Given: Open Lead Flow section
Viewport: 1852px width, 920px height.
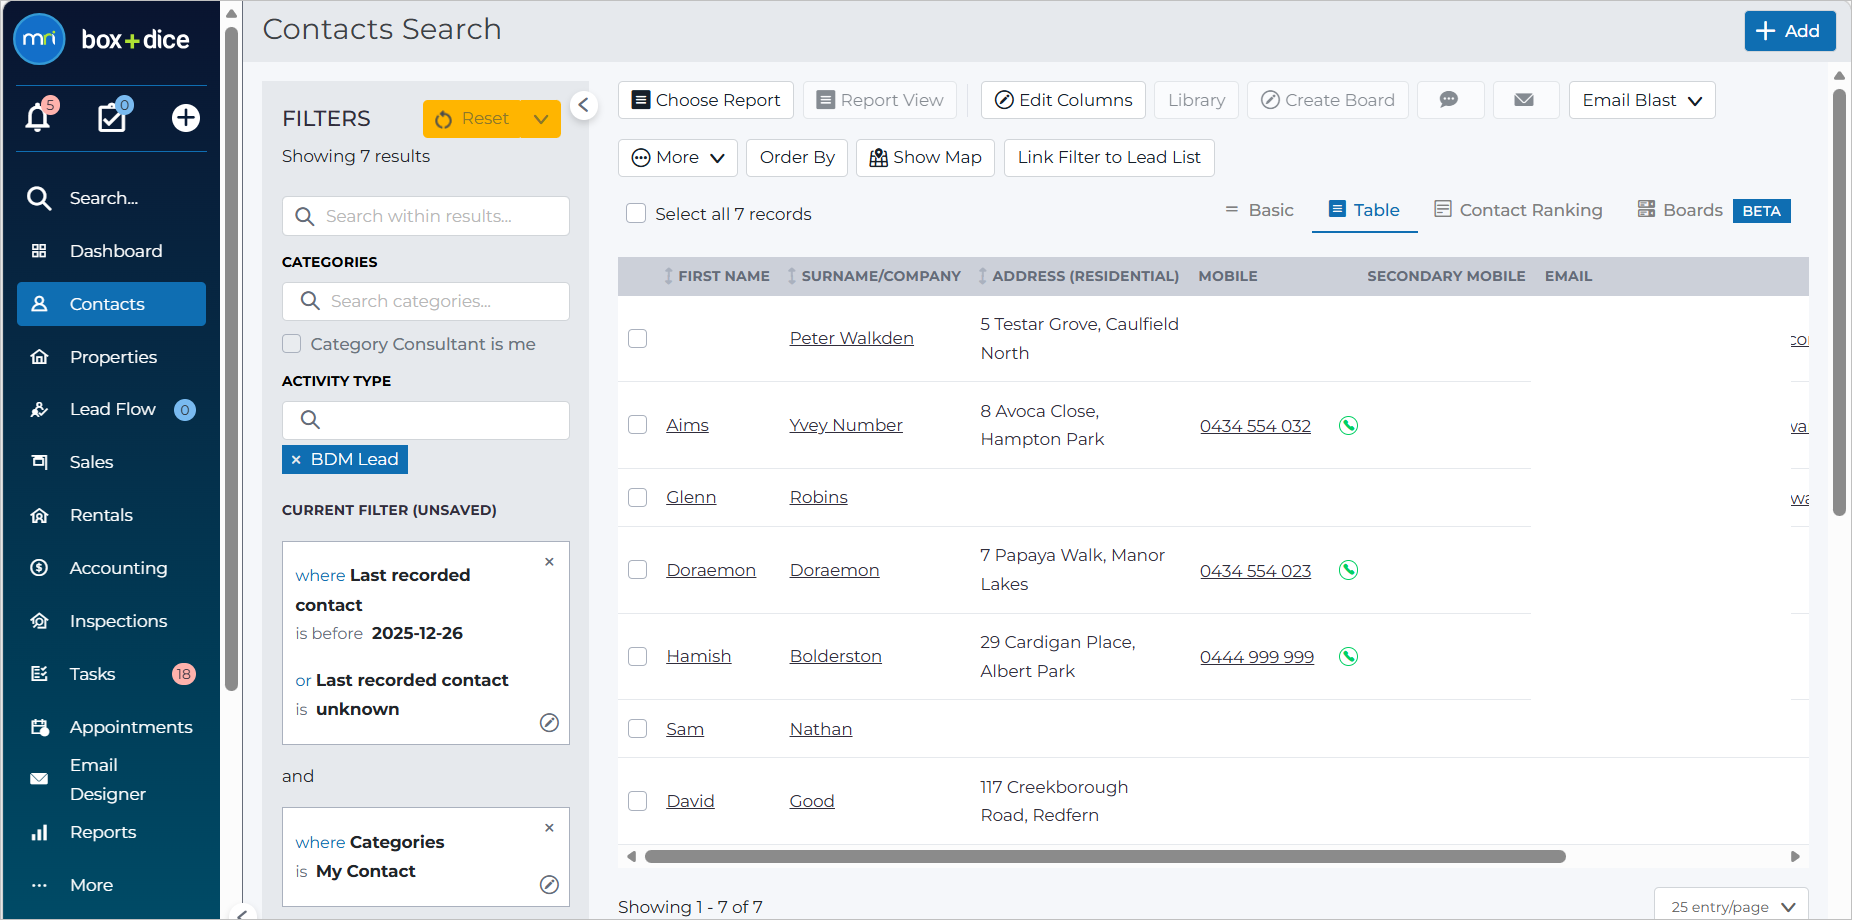Looking at the screenshot, I should [111, 409].
